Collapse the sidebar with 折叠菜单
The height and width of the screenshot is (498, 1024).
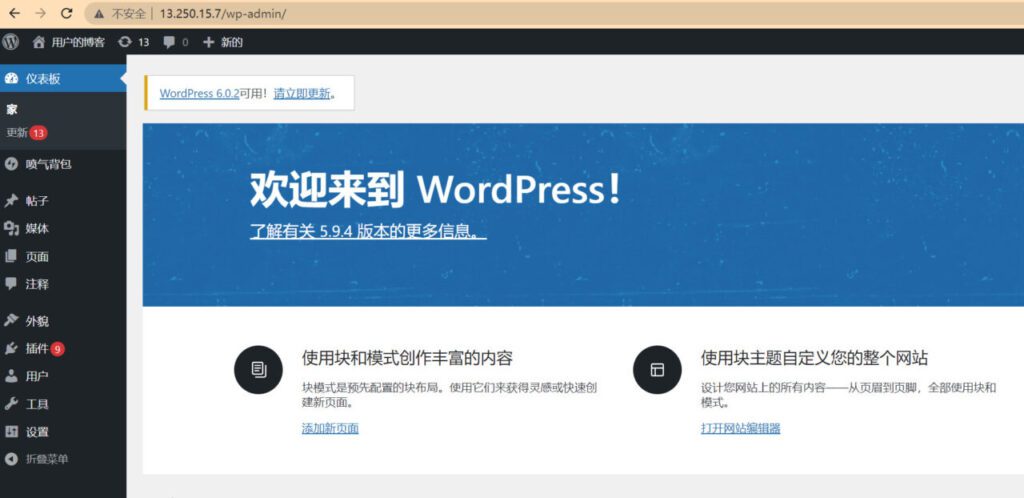pyautogui.click(x=46, y=459)
